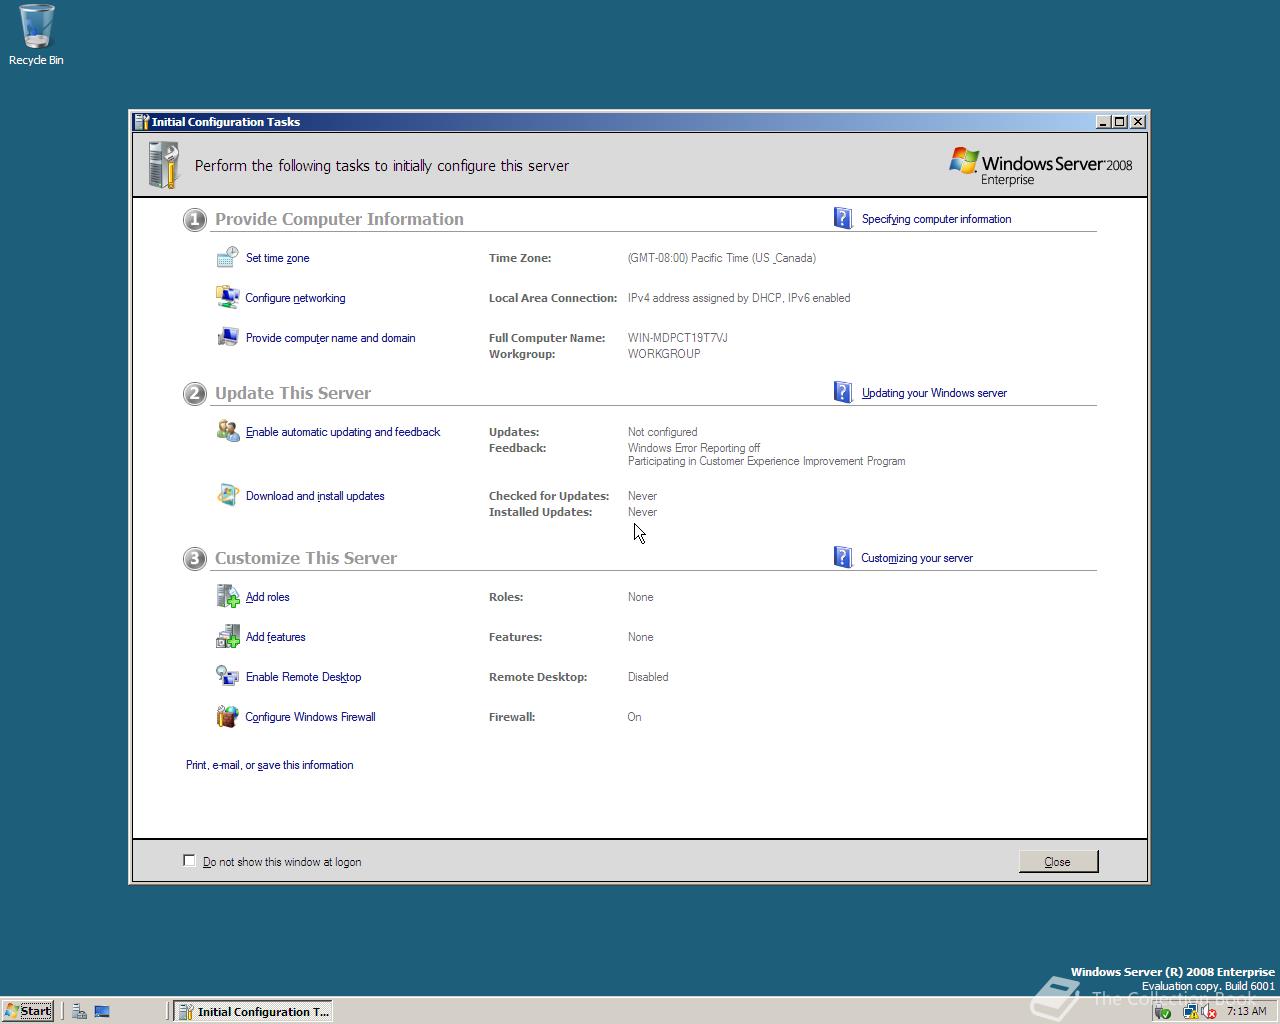Open Updating your Windows server help link
This screenshot has height=1024, width=1280.
(934, 393)
